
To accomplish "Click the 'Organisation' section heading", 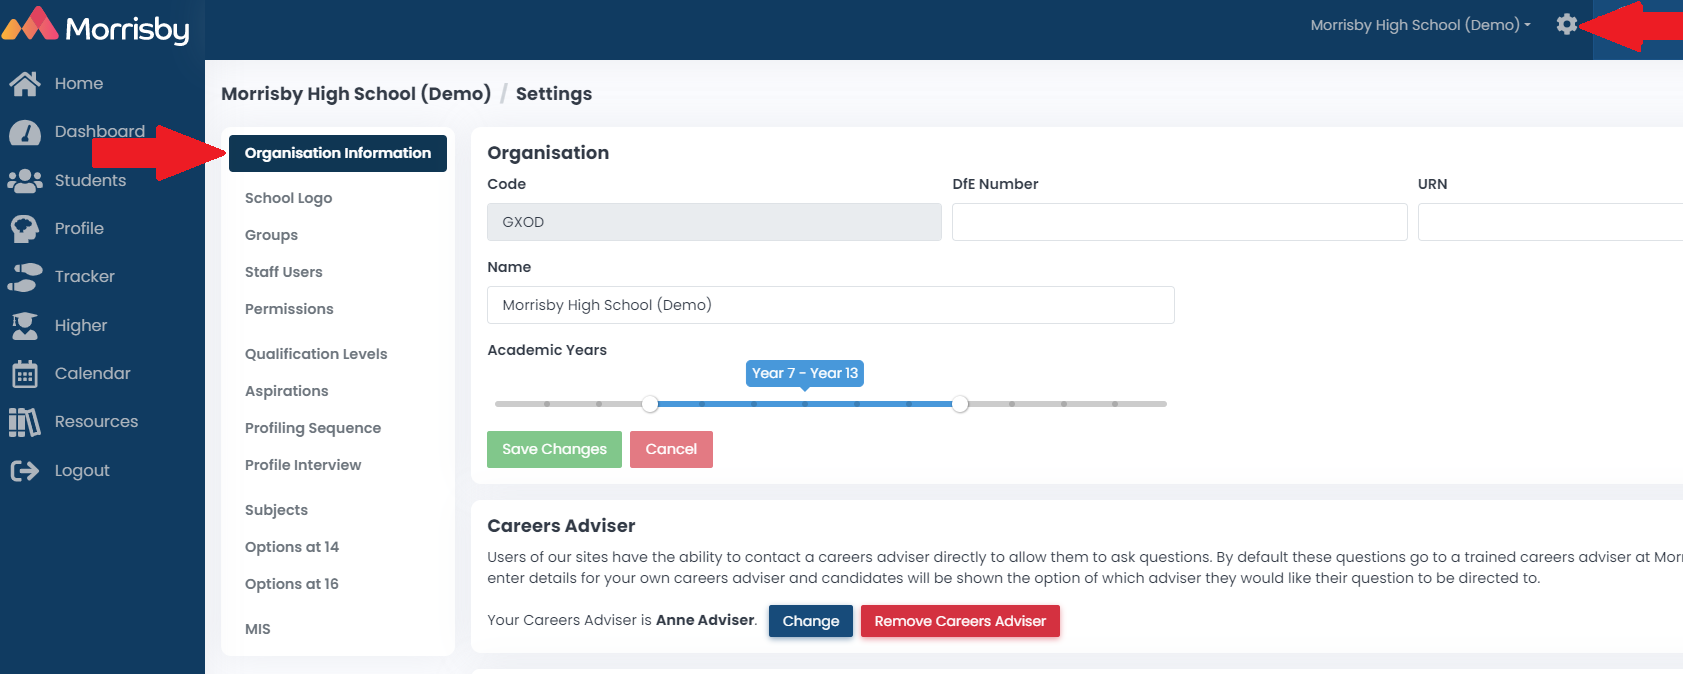I will (x=548, y=153).
